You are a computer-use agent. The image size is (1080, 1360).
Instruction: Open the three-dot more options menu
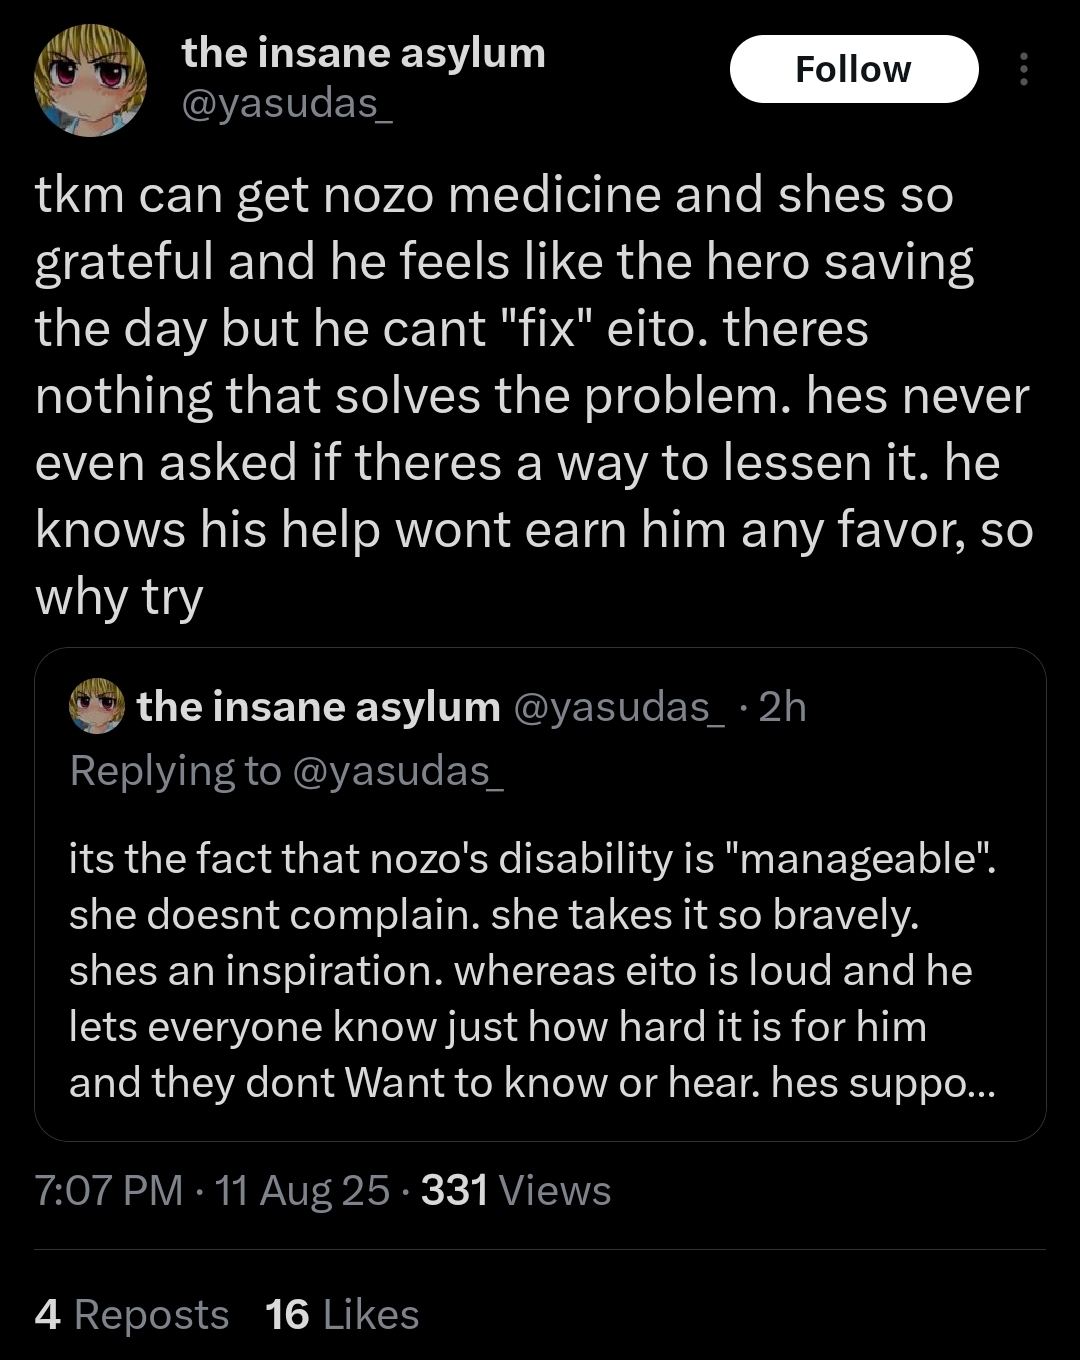click(1023, 69)
